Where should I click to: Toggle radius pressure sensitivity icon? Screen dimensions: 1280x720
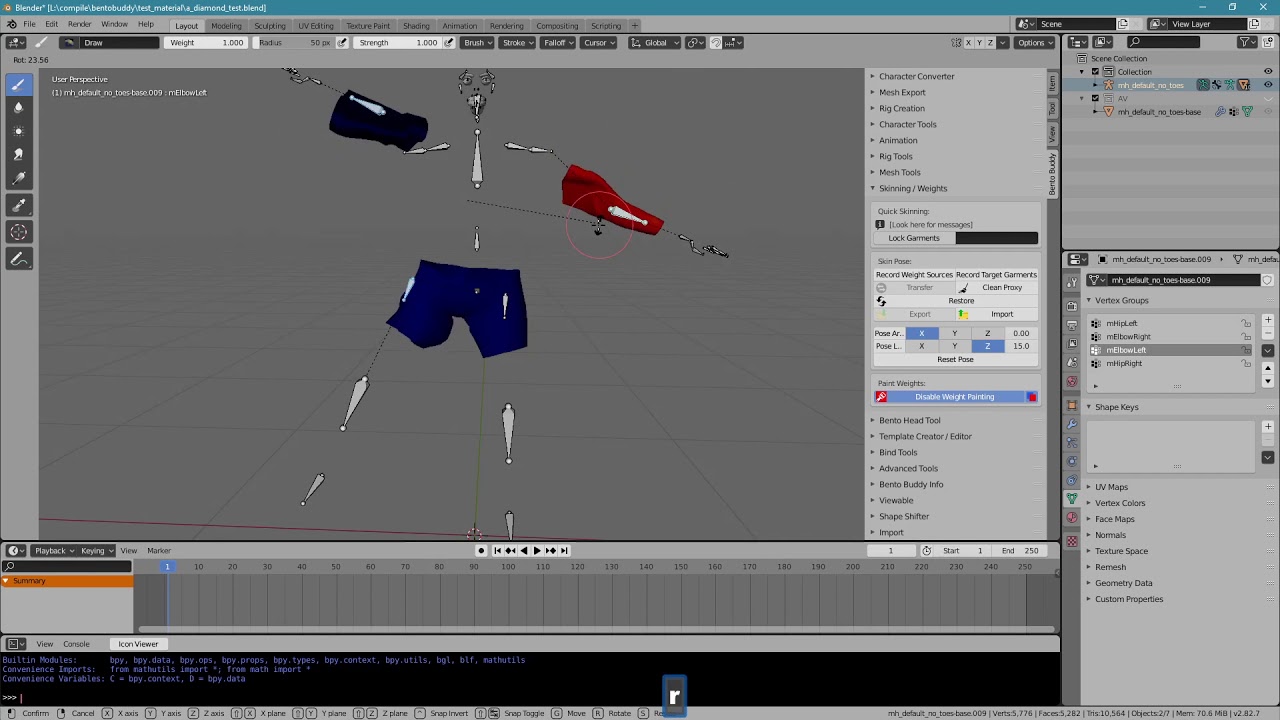342,43
